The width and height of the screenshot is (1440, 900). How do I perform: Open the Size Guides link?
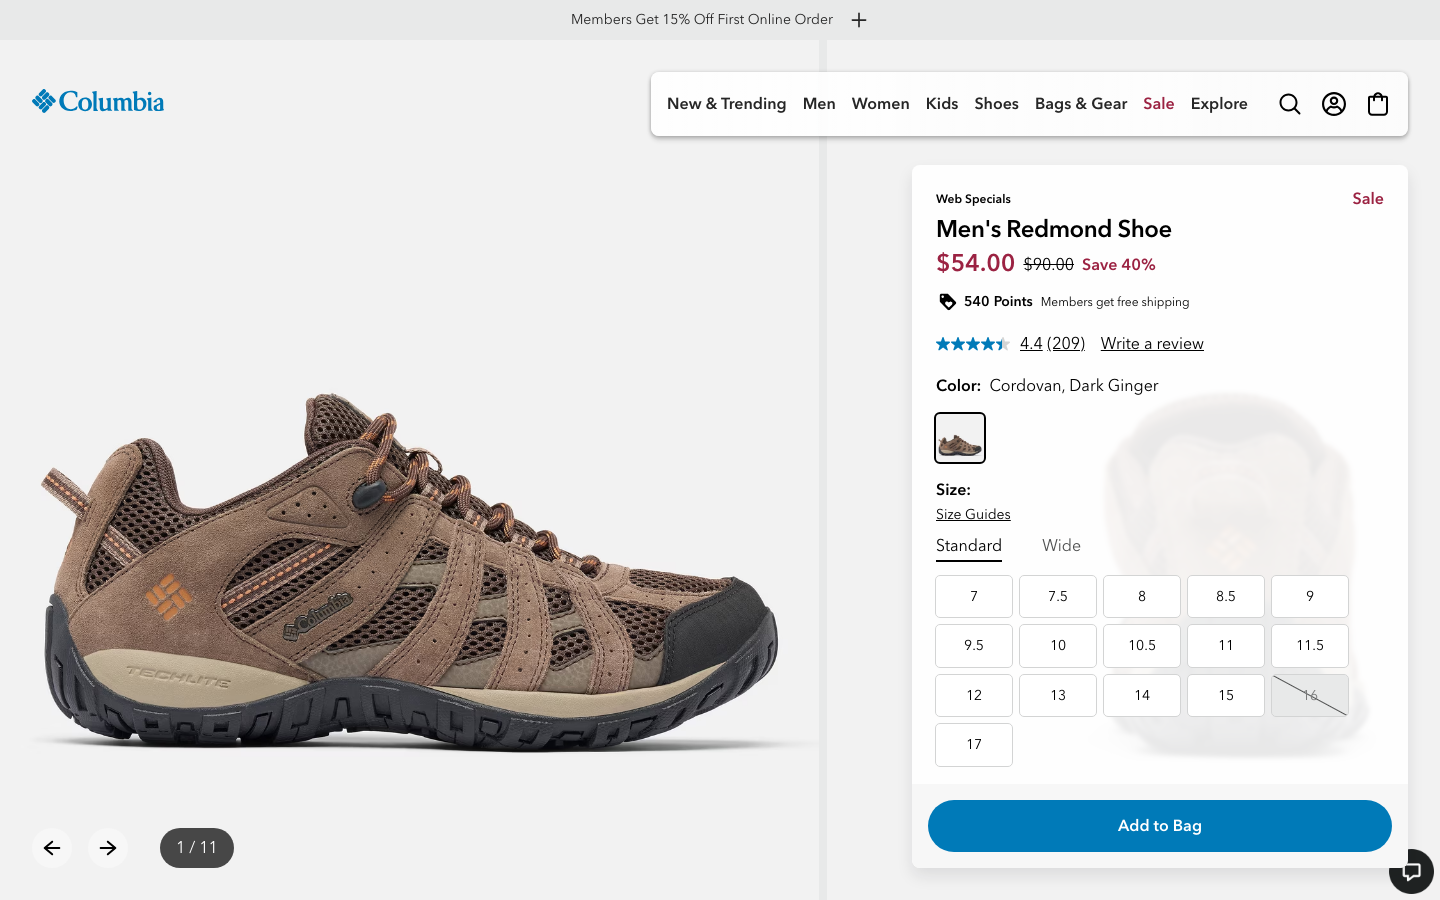click(x=973, y=515)
